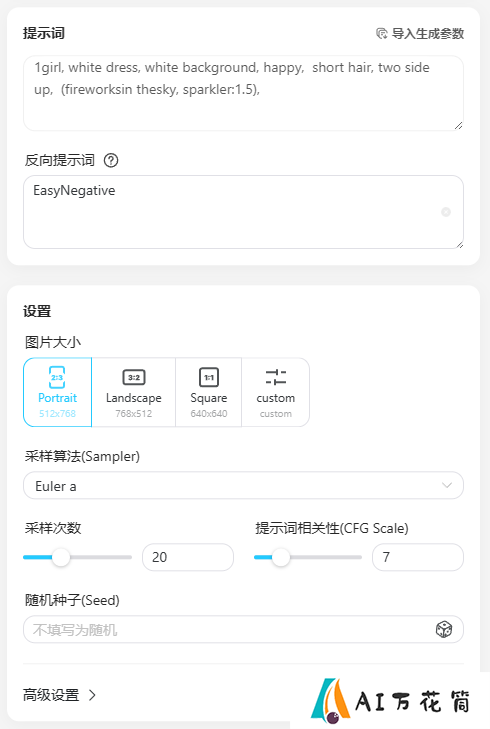Click the sampling steps field showing 20
The image size is (490, 729).
tap(188, 557)
